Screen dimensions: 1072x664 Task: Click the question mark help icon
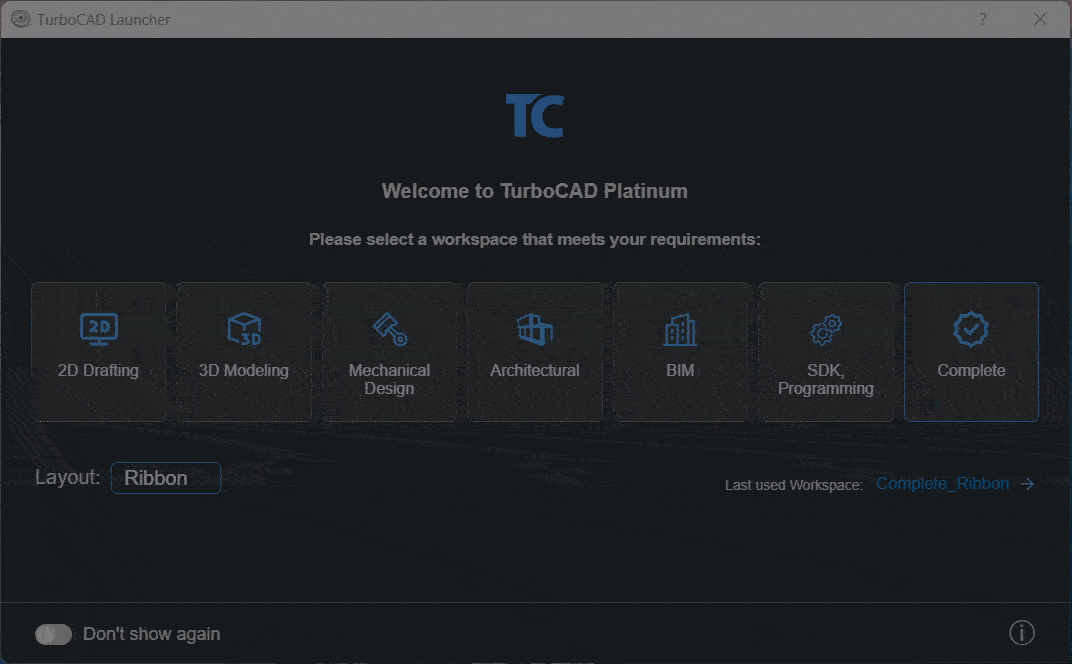click(x=983, y=19)
